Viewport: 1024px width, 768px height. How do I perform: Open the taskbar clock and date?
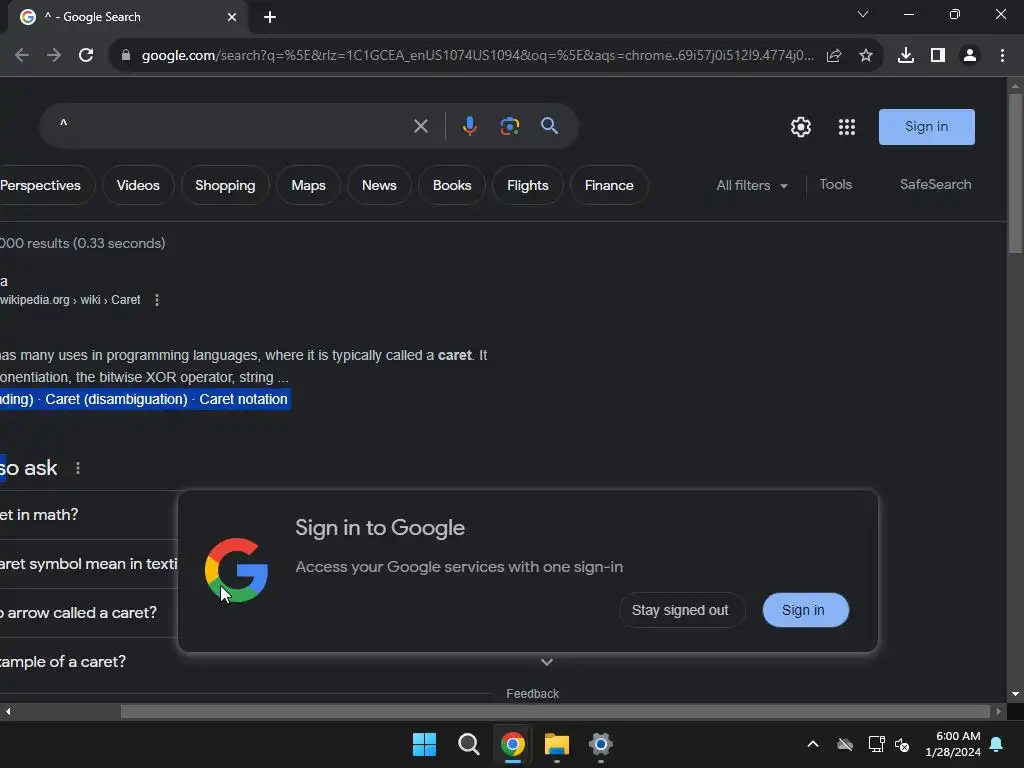(953, 744)
